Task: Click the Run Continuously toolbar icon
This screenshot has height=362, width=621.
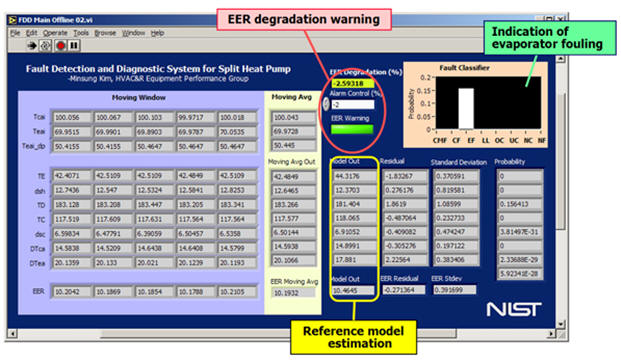Action: click(x=46, y=46)
